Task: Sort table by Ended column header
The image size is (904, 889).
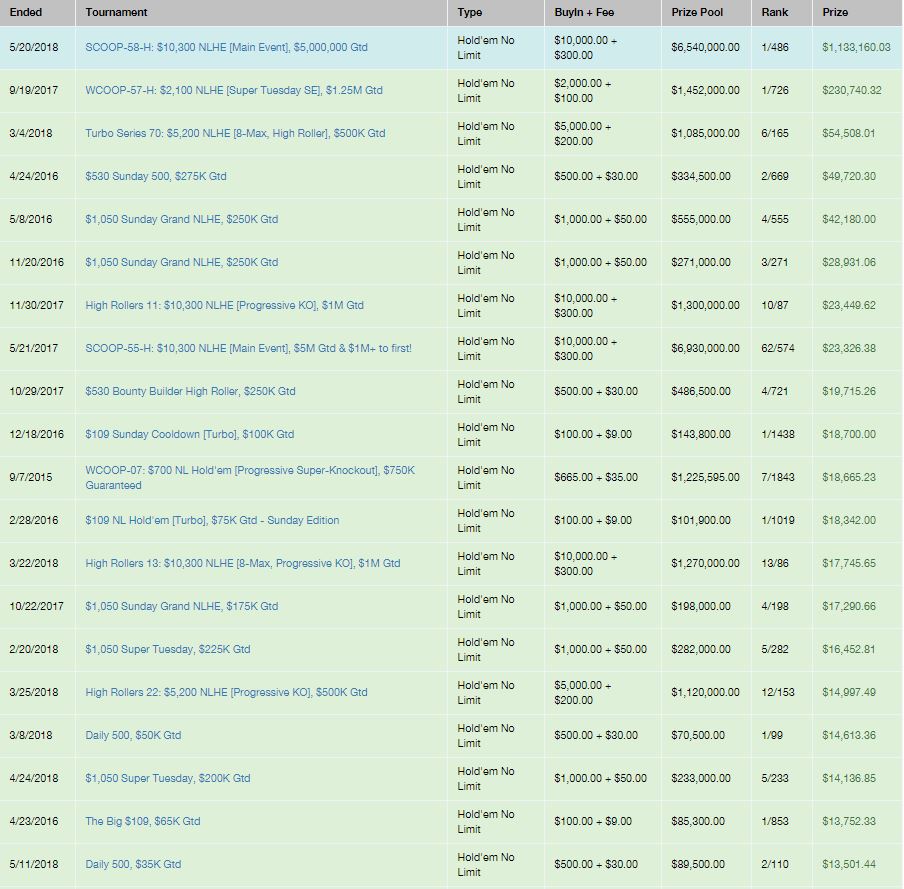Action: click(x=26, y=12)
